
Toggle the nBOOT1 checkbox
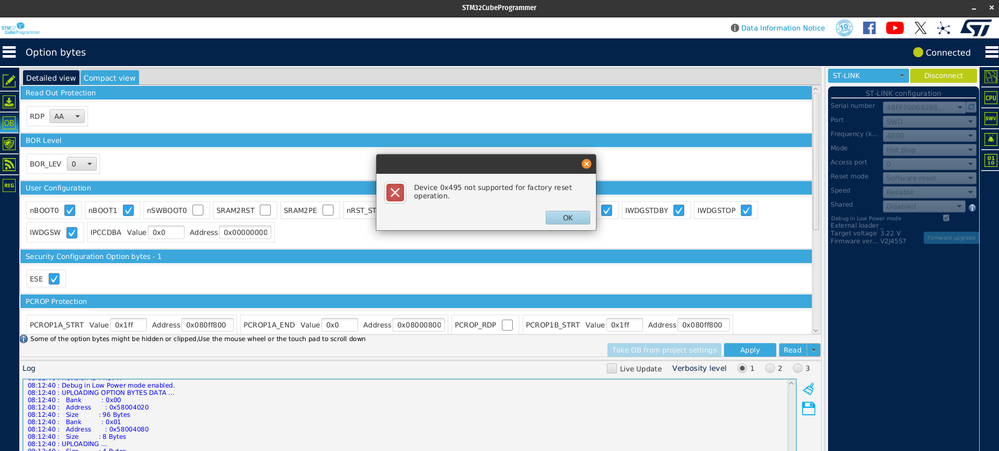(128, 210)
